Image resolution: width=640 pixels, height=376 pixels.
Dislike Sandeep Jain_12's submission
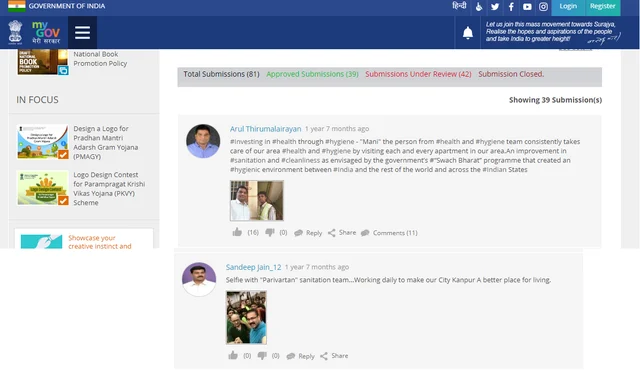tap(262, 356)
